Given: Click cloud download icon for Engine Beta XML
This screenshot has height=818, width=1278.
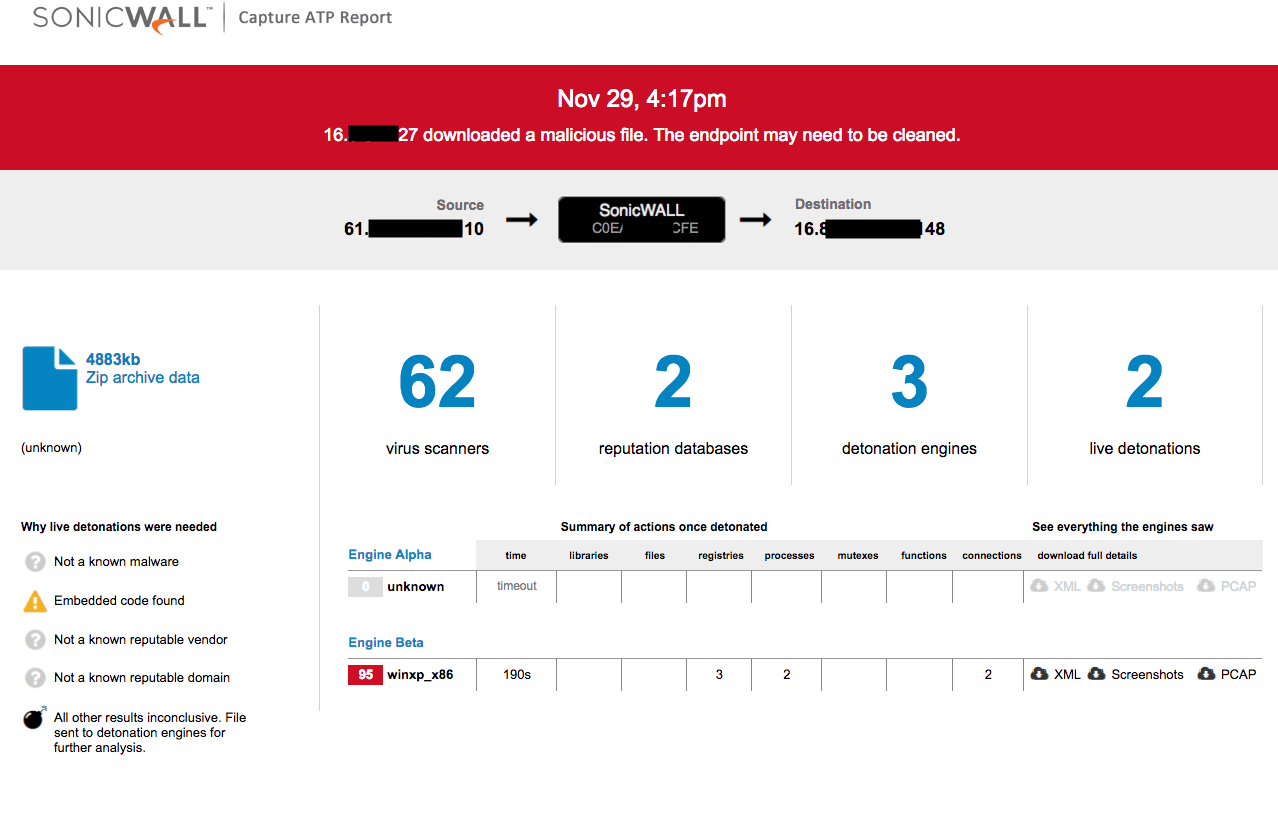Looking at the screenshot, I should [x=1039, y=674].
